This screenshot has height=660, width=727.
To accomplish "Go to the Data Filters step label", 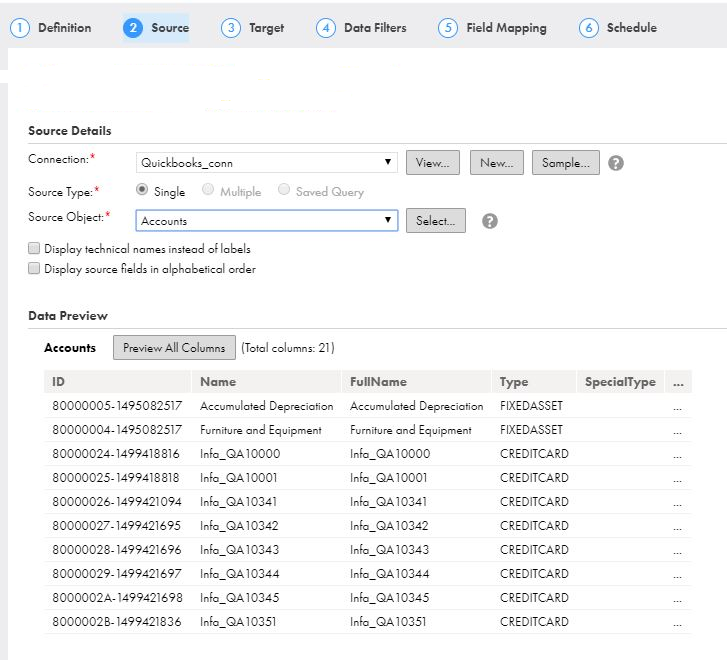I will 375,28.
